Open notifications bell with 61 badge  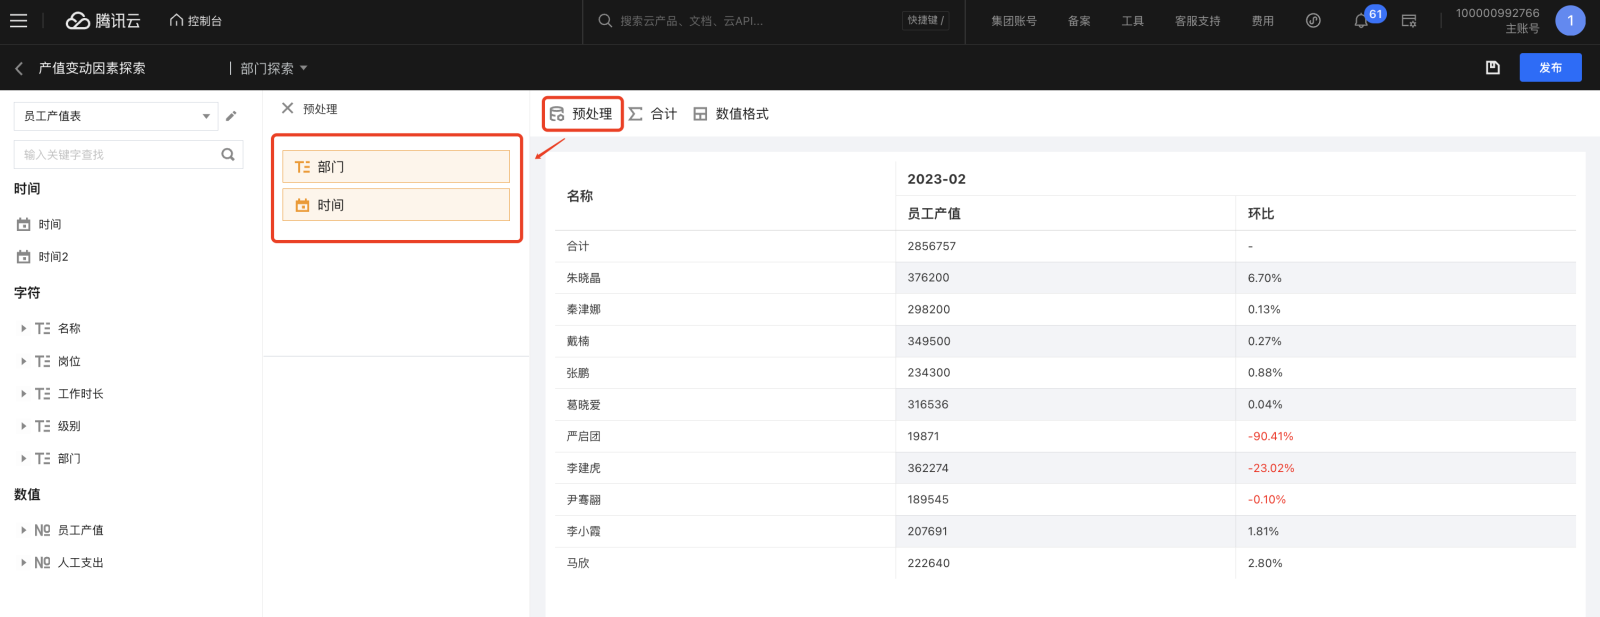pos(1361,20)
